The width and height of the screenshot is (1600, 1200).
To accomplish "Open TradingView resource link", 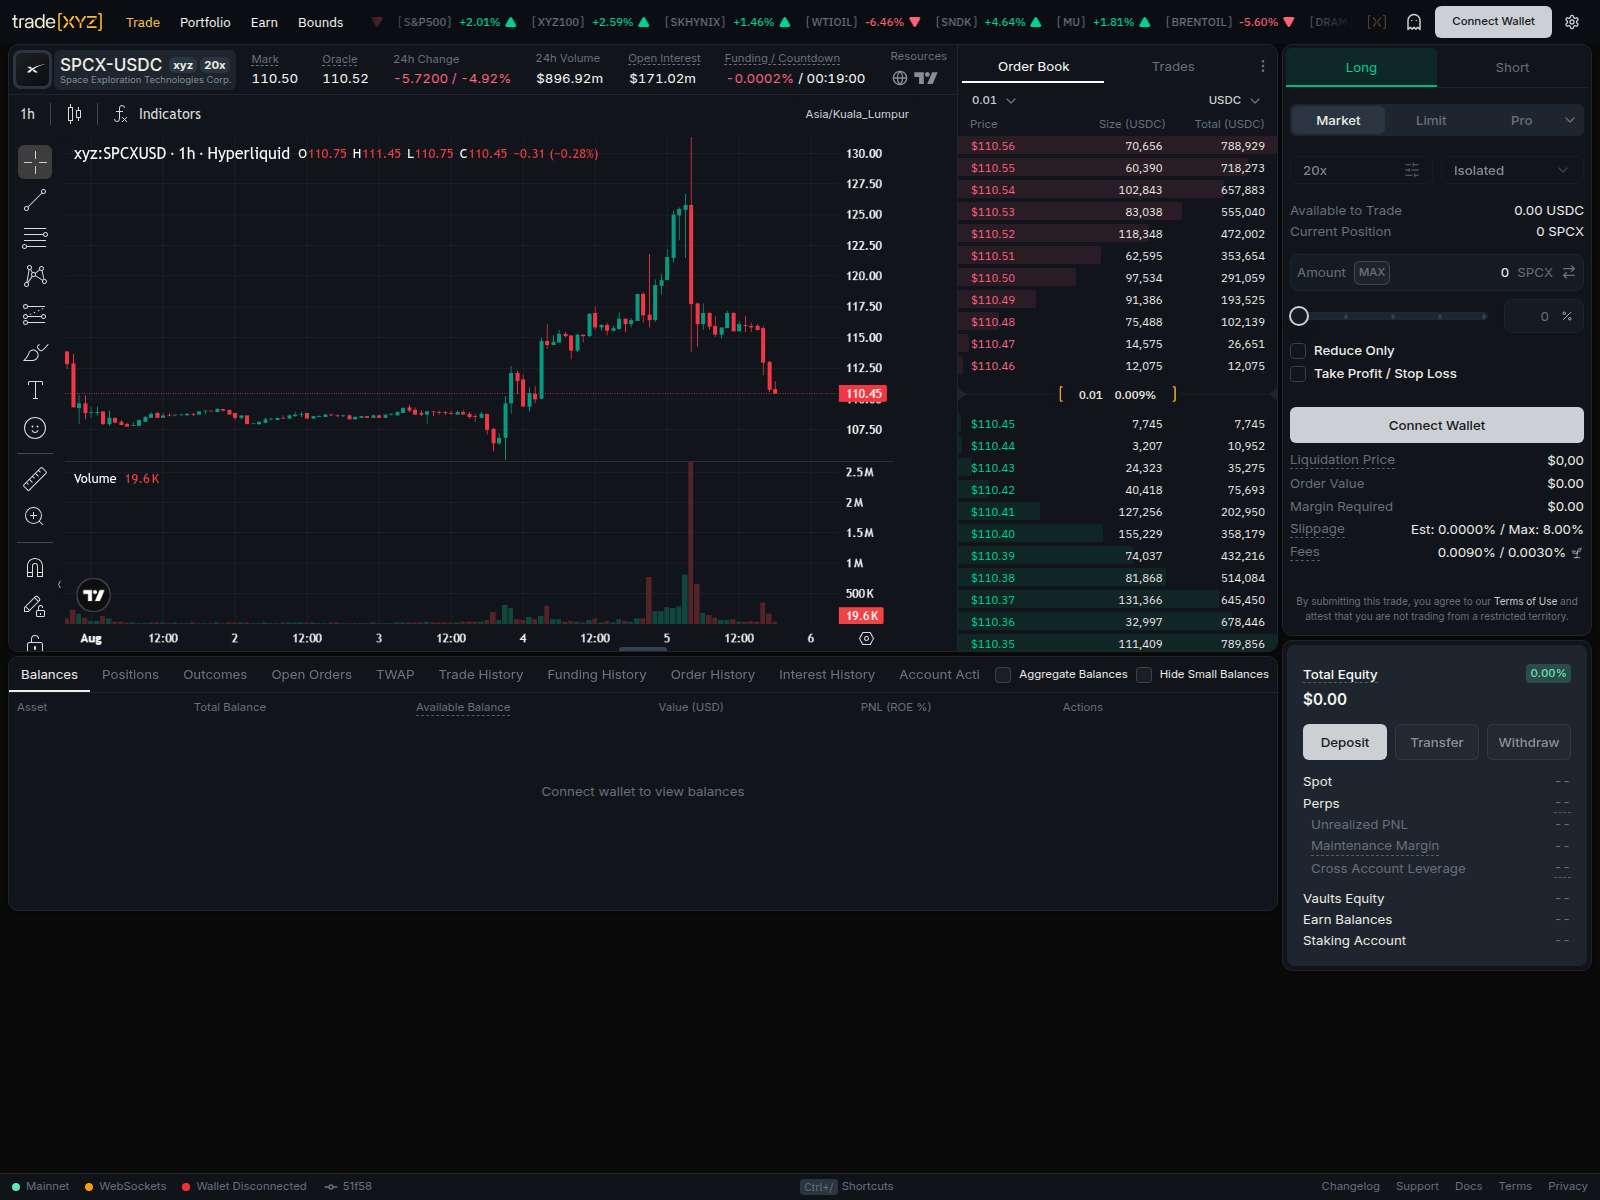I will (x=926, y=78).
